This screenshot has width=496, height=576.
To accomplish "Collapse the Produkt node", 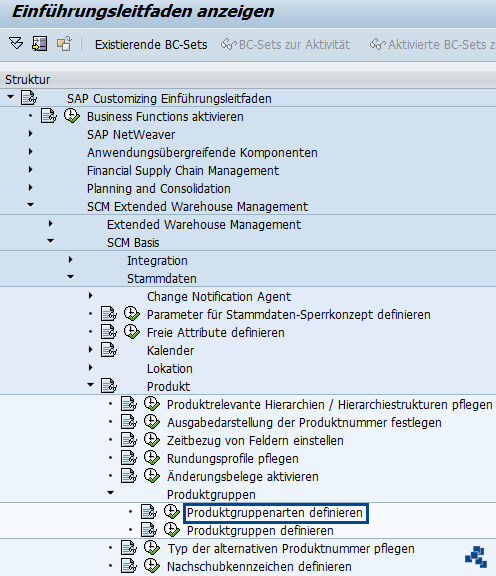I will tap(90, 385).
